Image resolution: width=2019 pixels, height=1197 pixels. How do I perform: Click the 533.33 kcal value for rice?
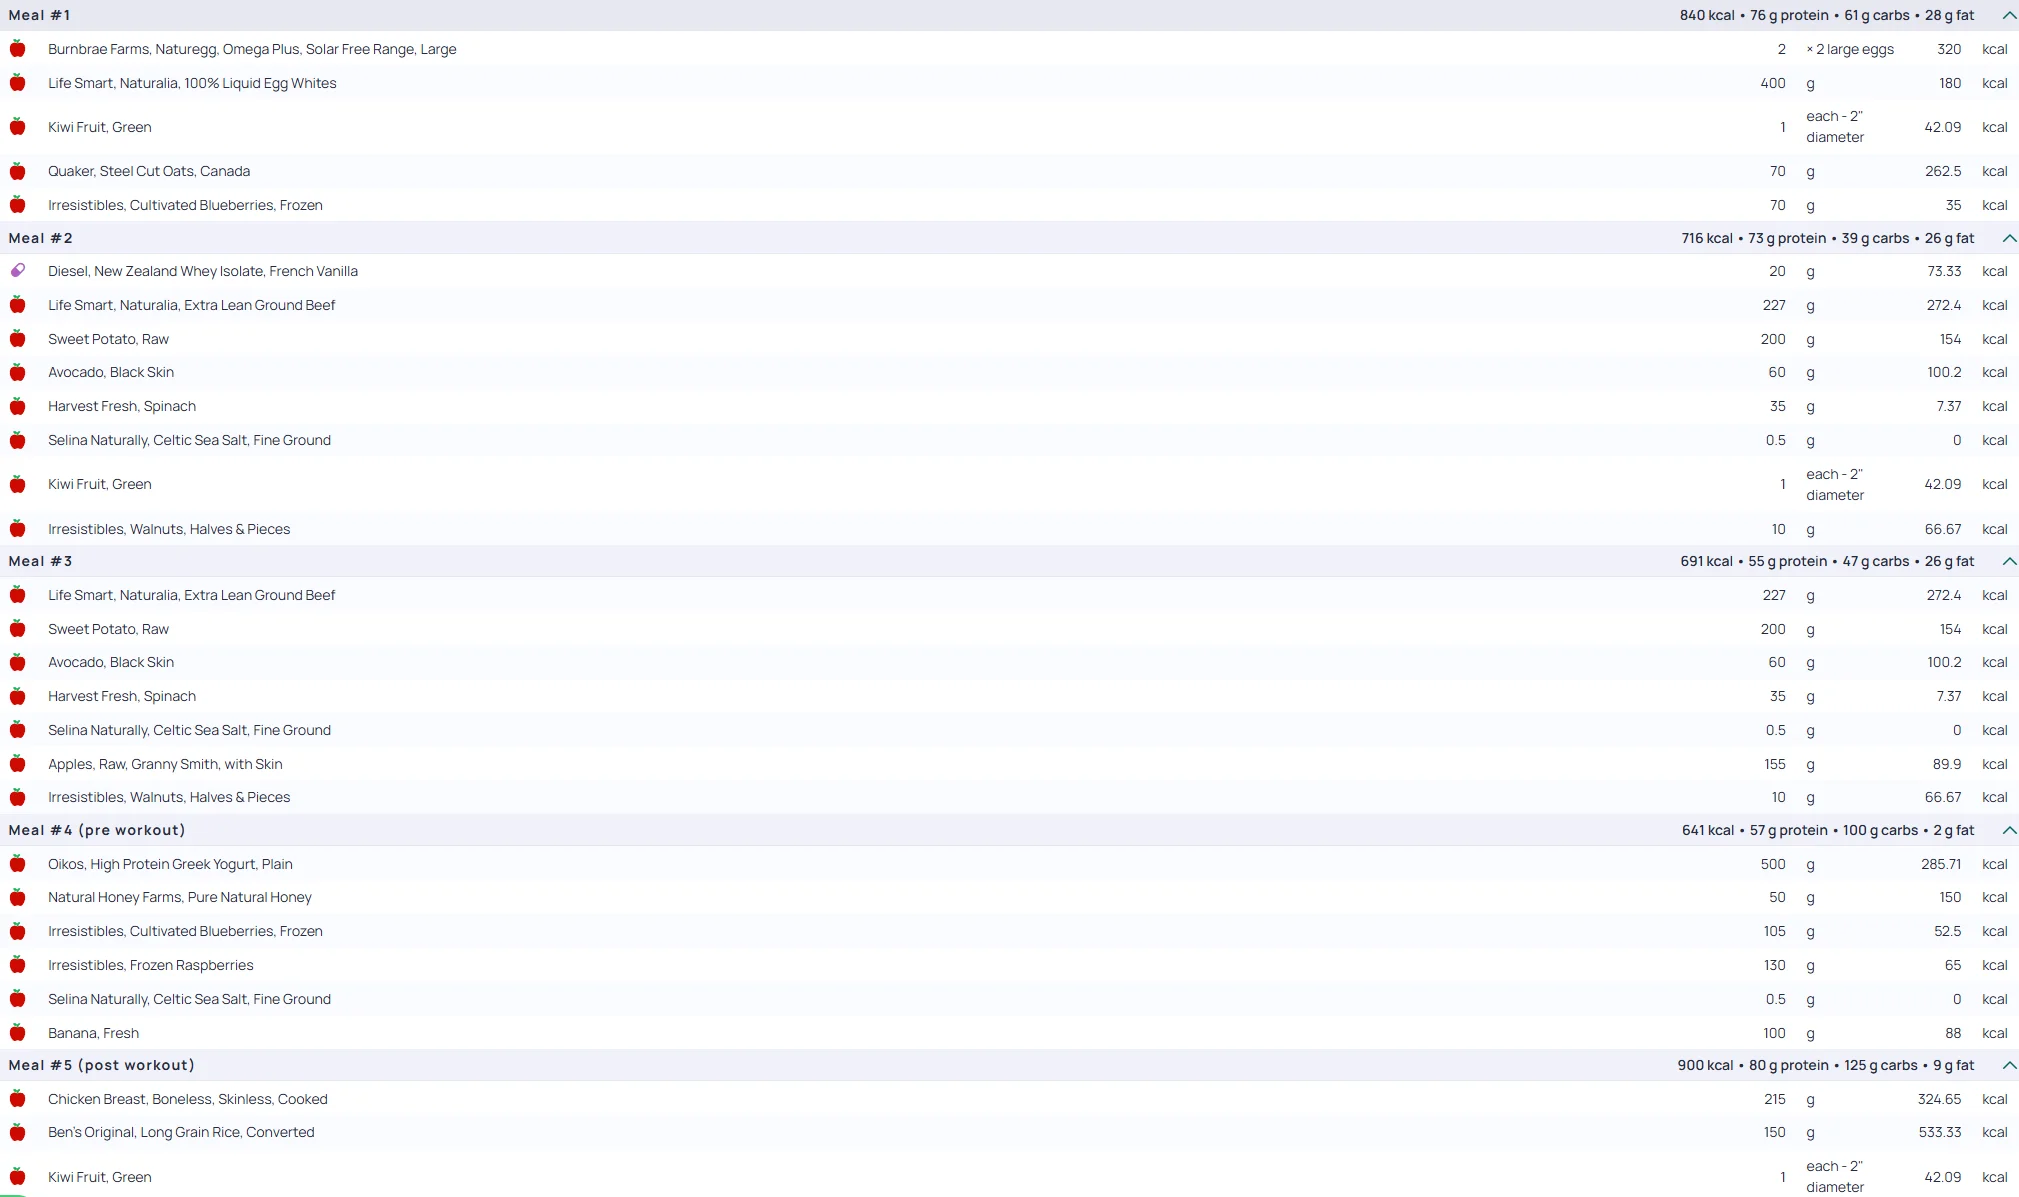(1940, 1132)
